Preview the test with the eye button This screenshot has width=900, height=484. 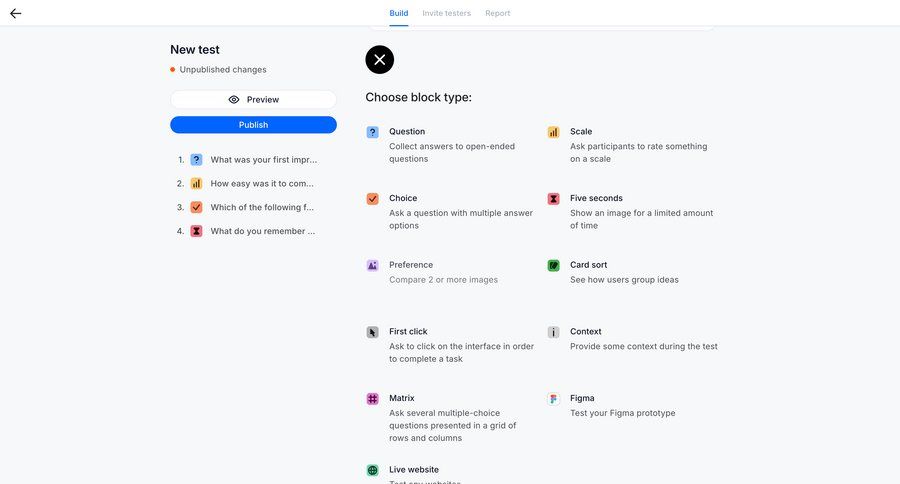(253, 100)
